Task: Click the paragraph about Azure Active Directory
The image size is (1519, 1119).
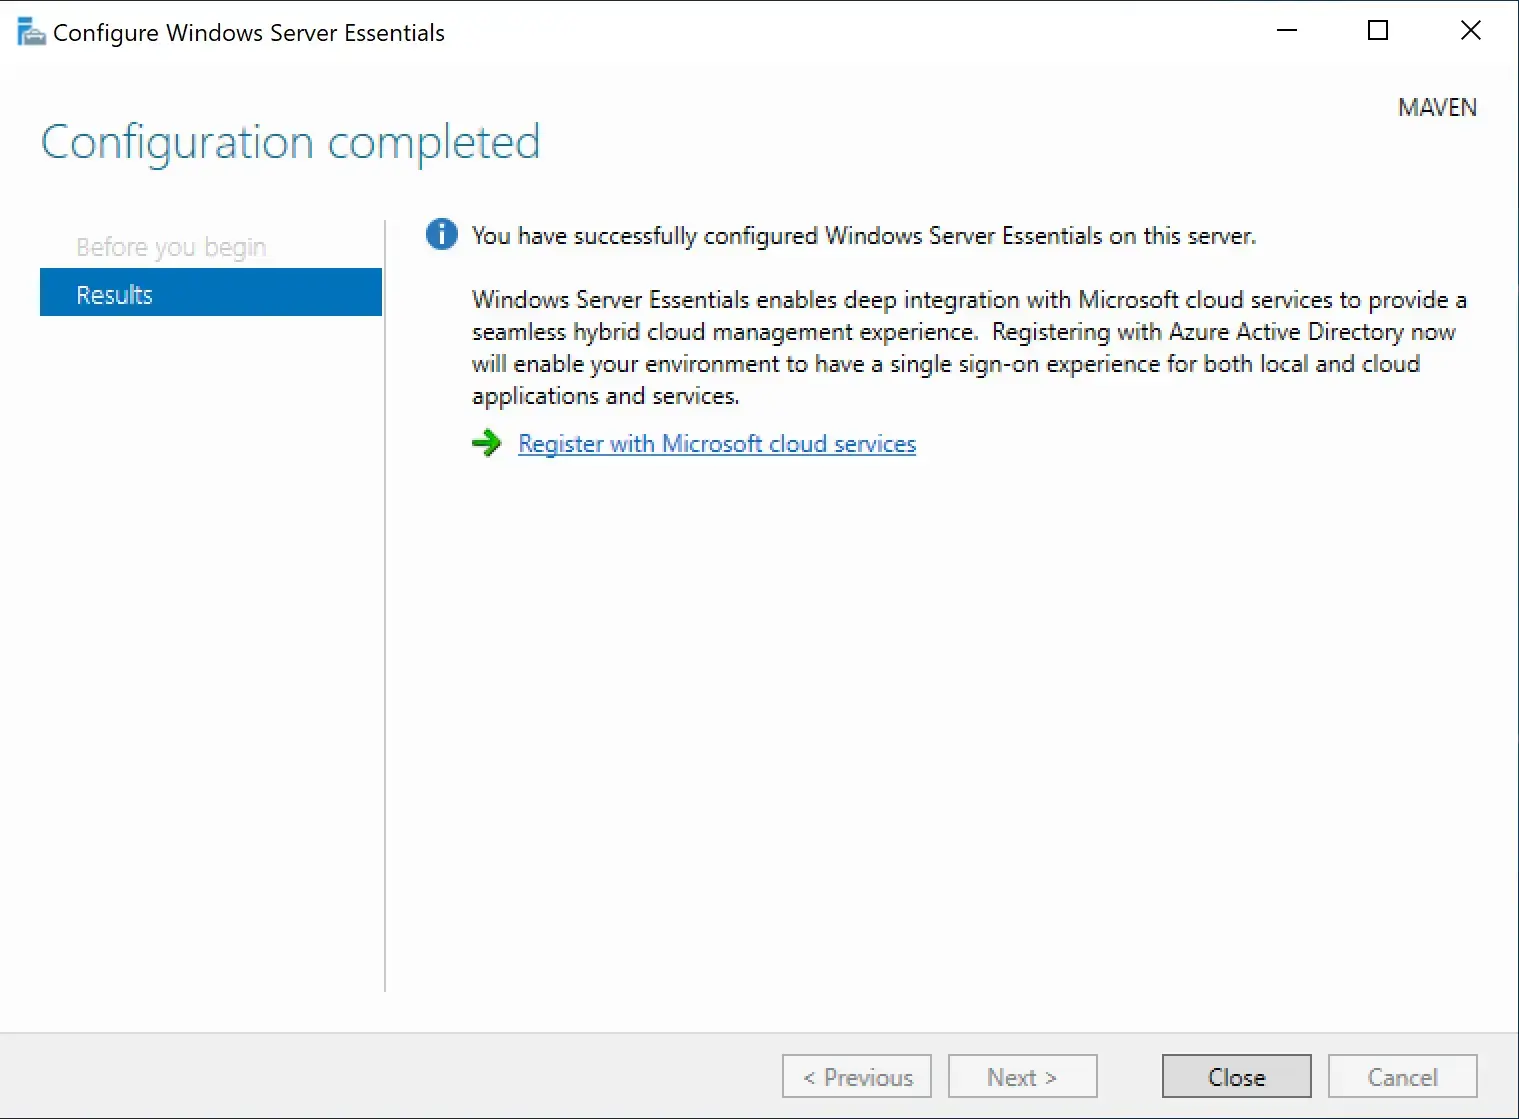Action: (969, 347)
